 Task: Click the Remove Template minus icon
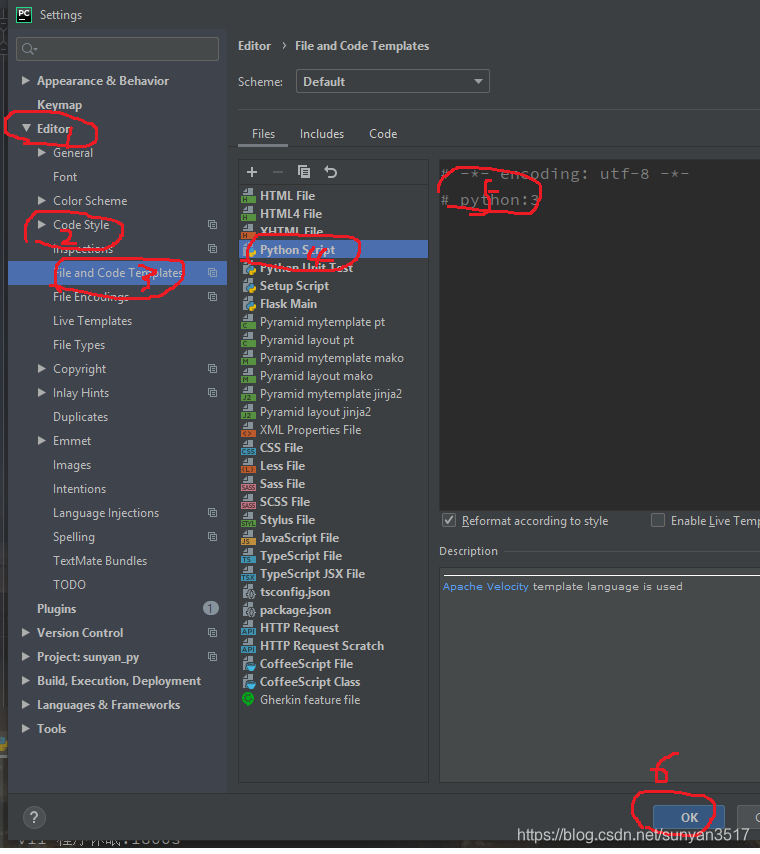278,172
